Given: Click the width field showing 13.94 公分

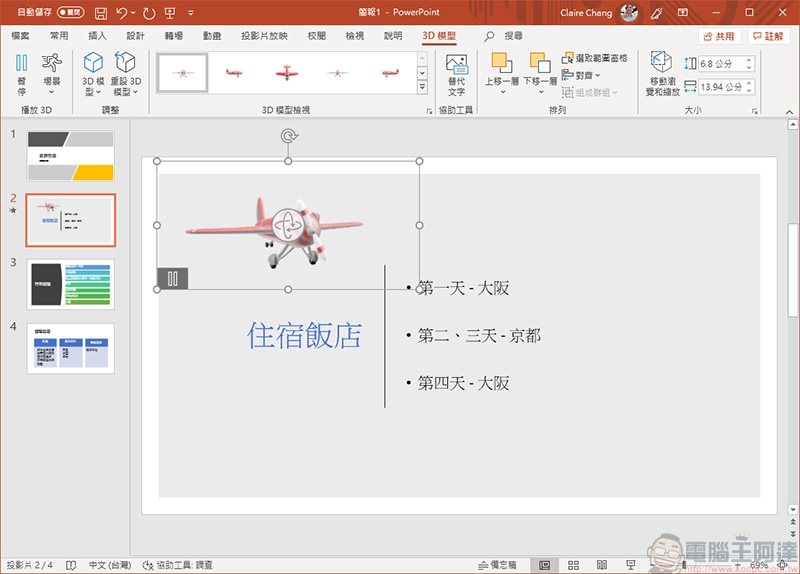Looking at the screenshot, I should 721,87.
